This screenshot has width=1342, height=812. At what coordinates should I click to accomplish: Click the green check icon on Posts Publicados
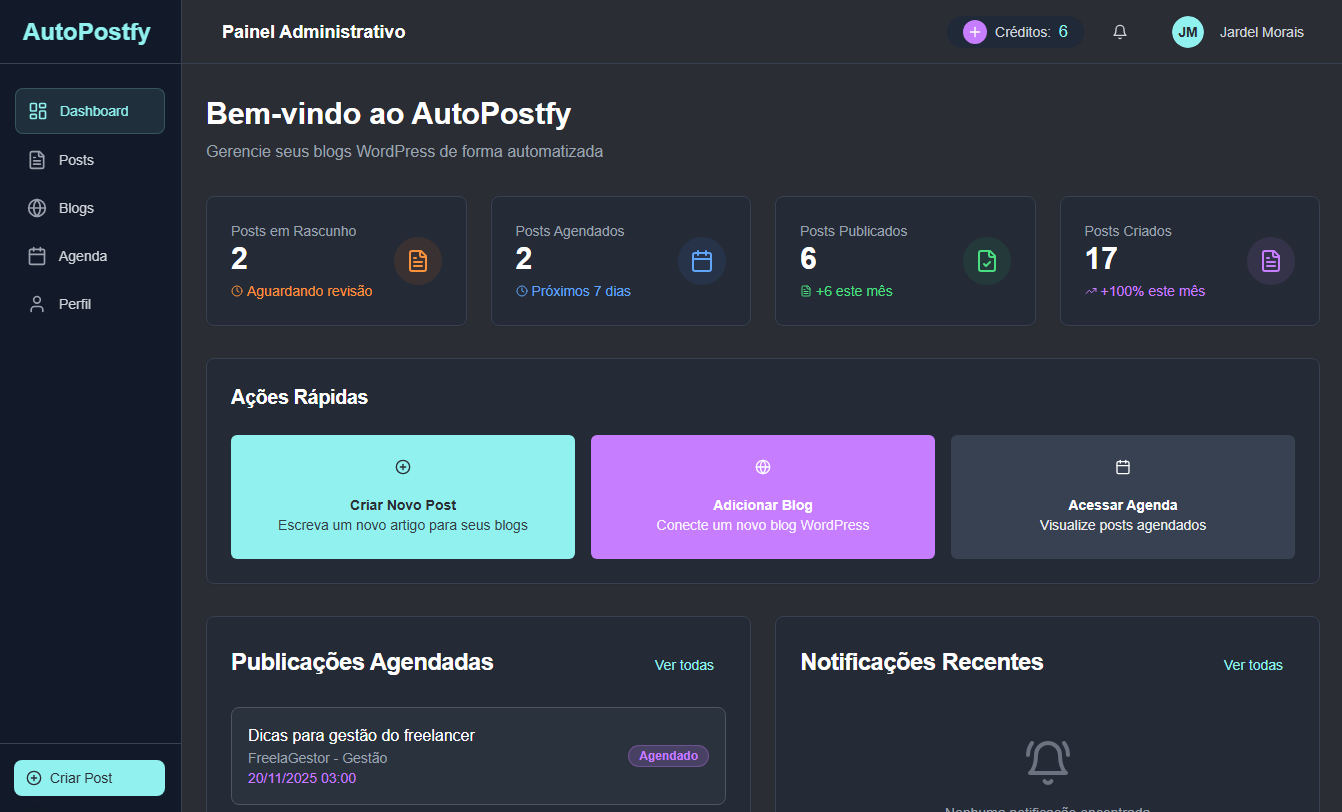(x=986, y=261)
